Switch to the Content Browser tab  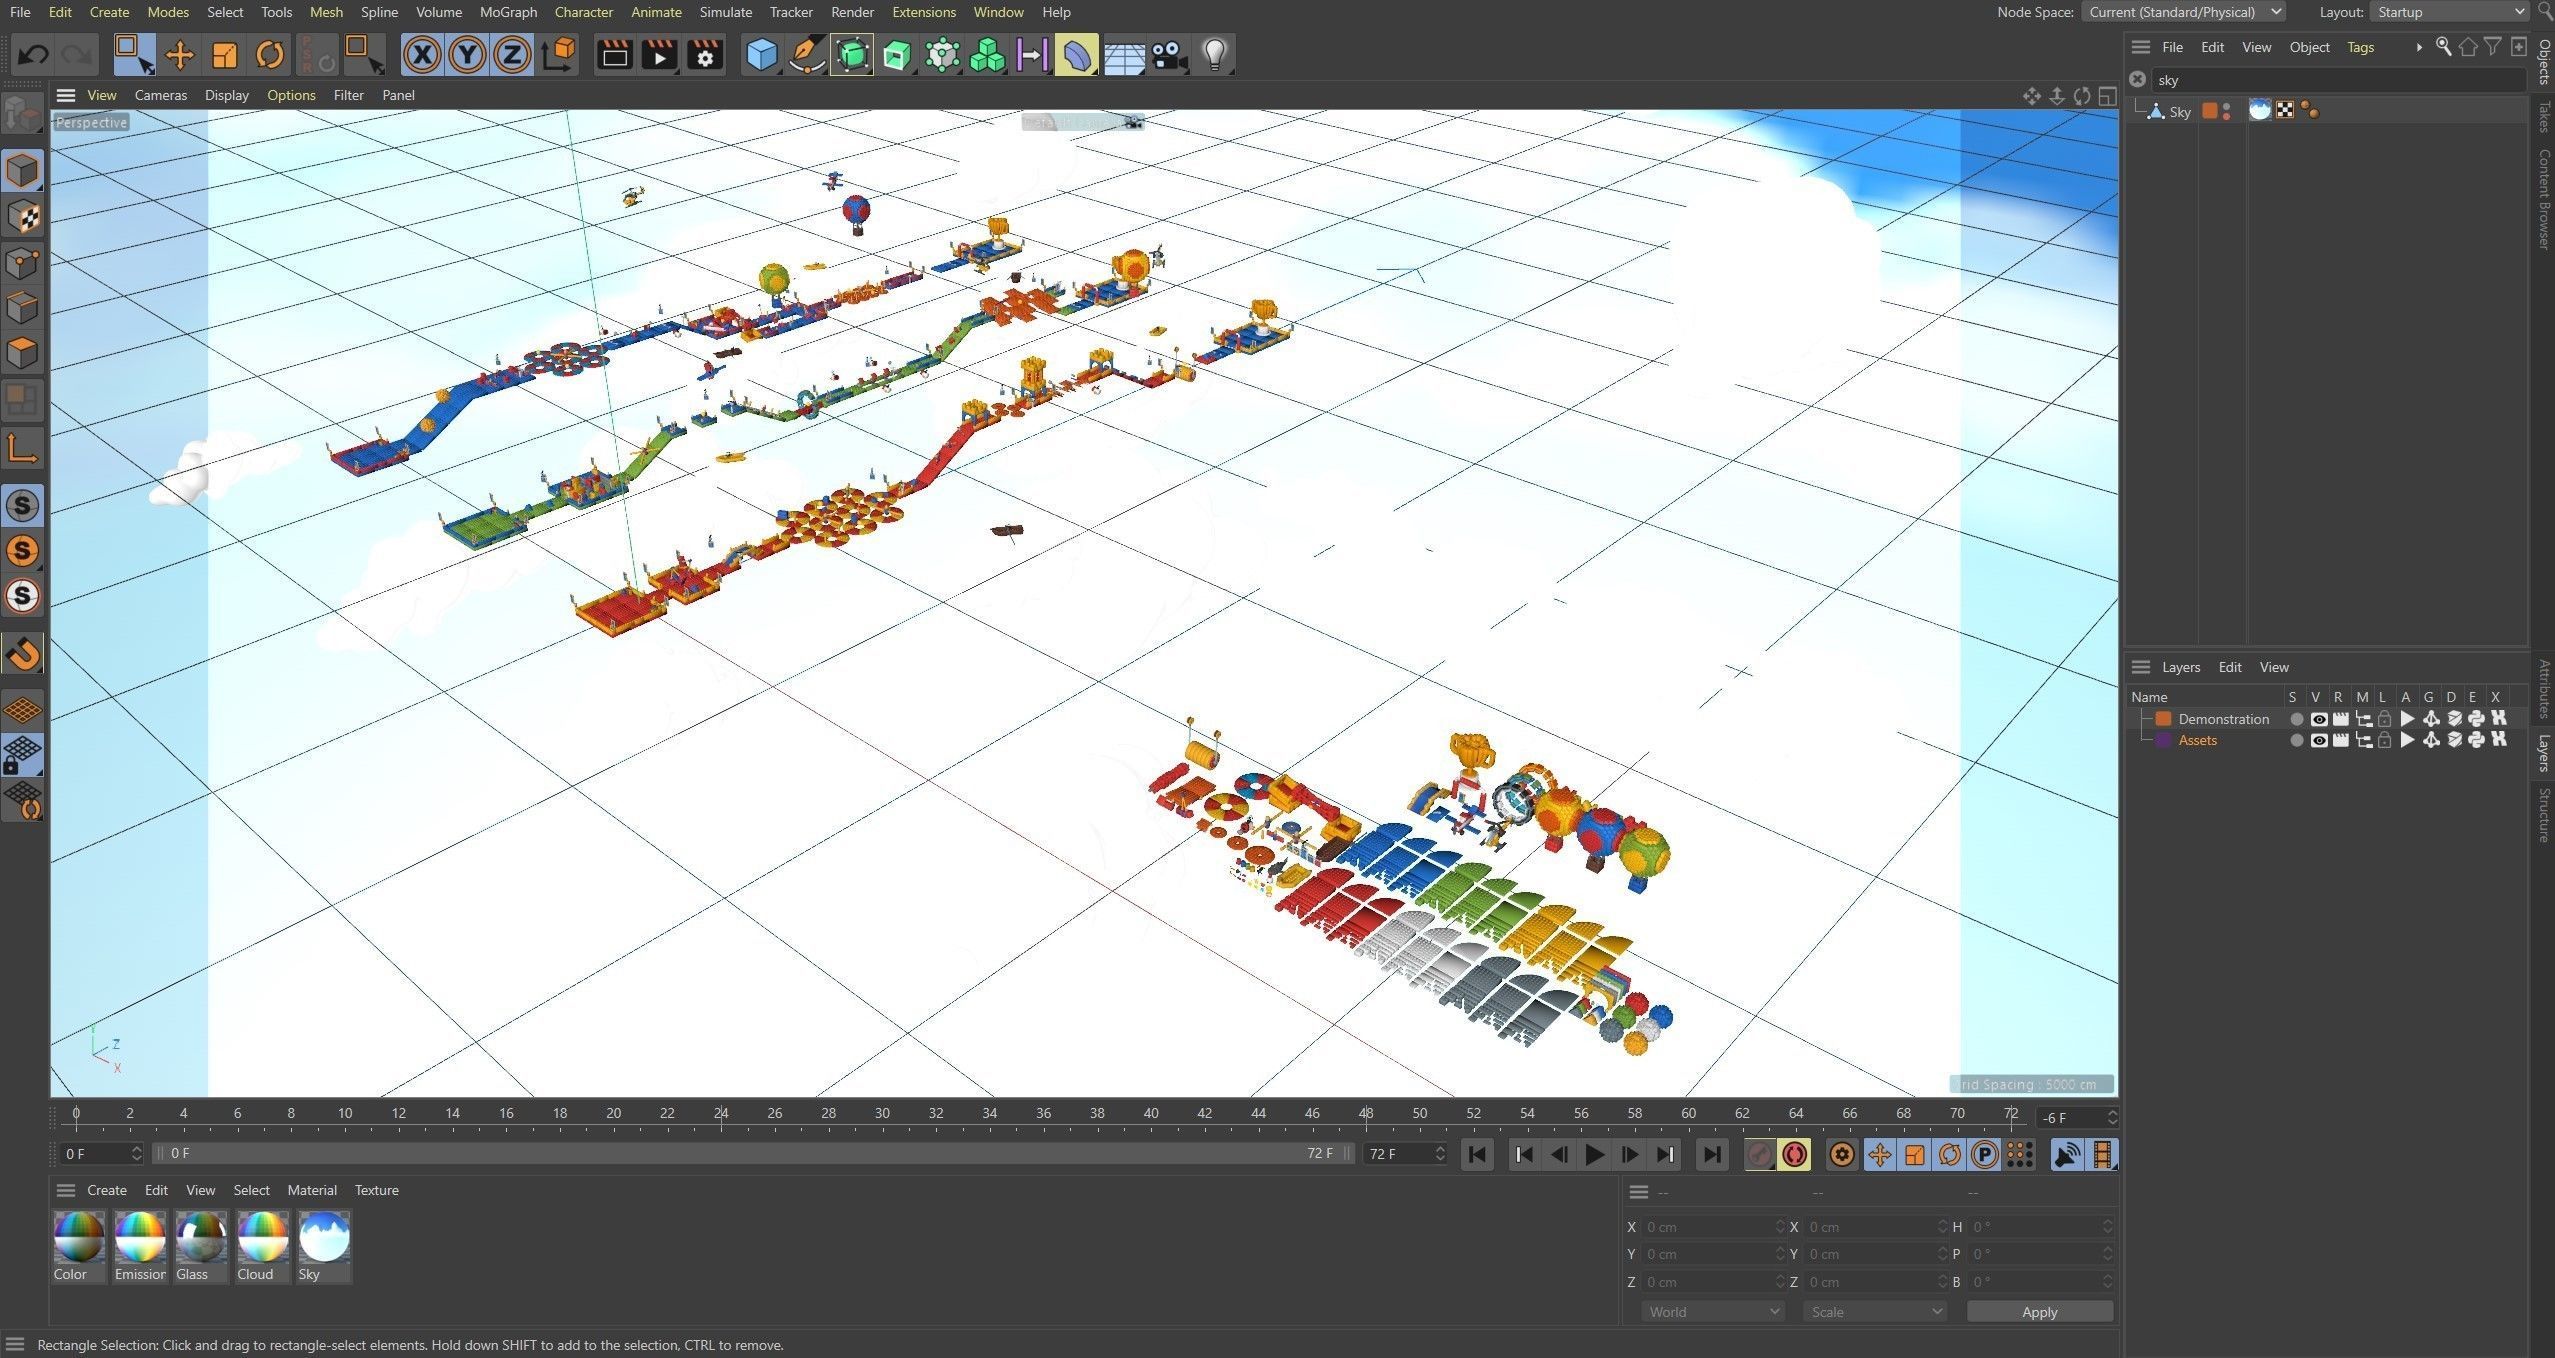(2544, 200)
